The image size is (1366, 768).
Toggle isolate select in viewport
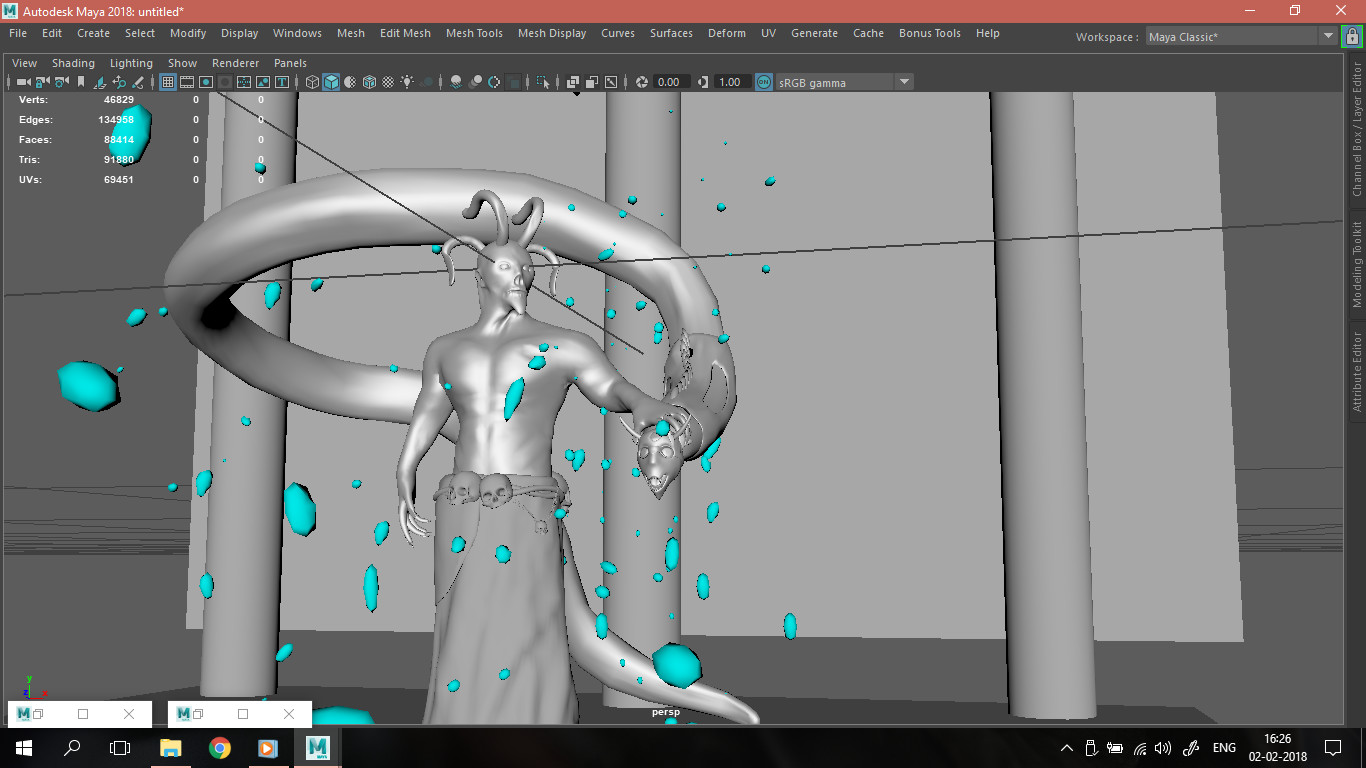pyautogui.click(x=543, y=82)
